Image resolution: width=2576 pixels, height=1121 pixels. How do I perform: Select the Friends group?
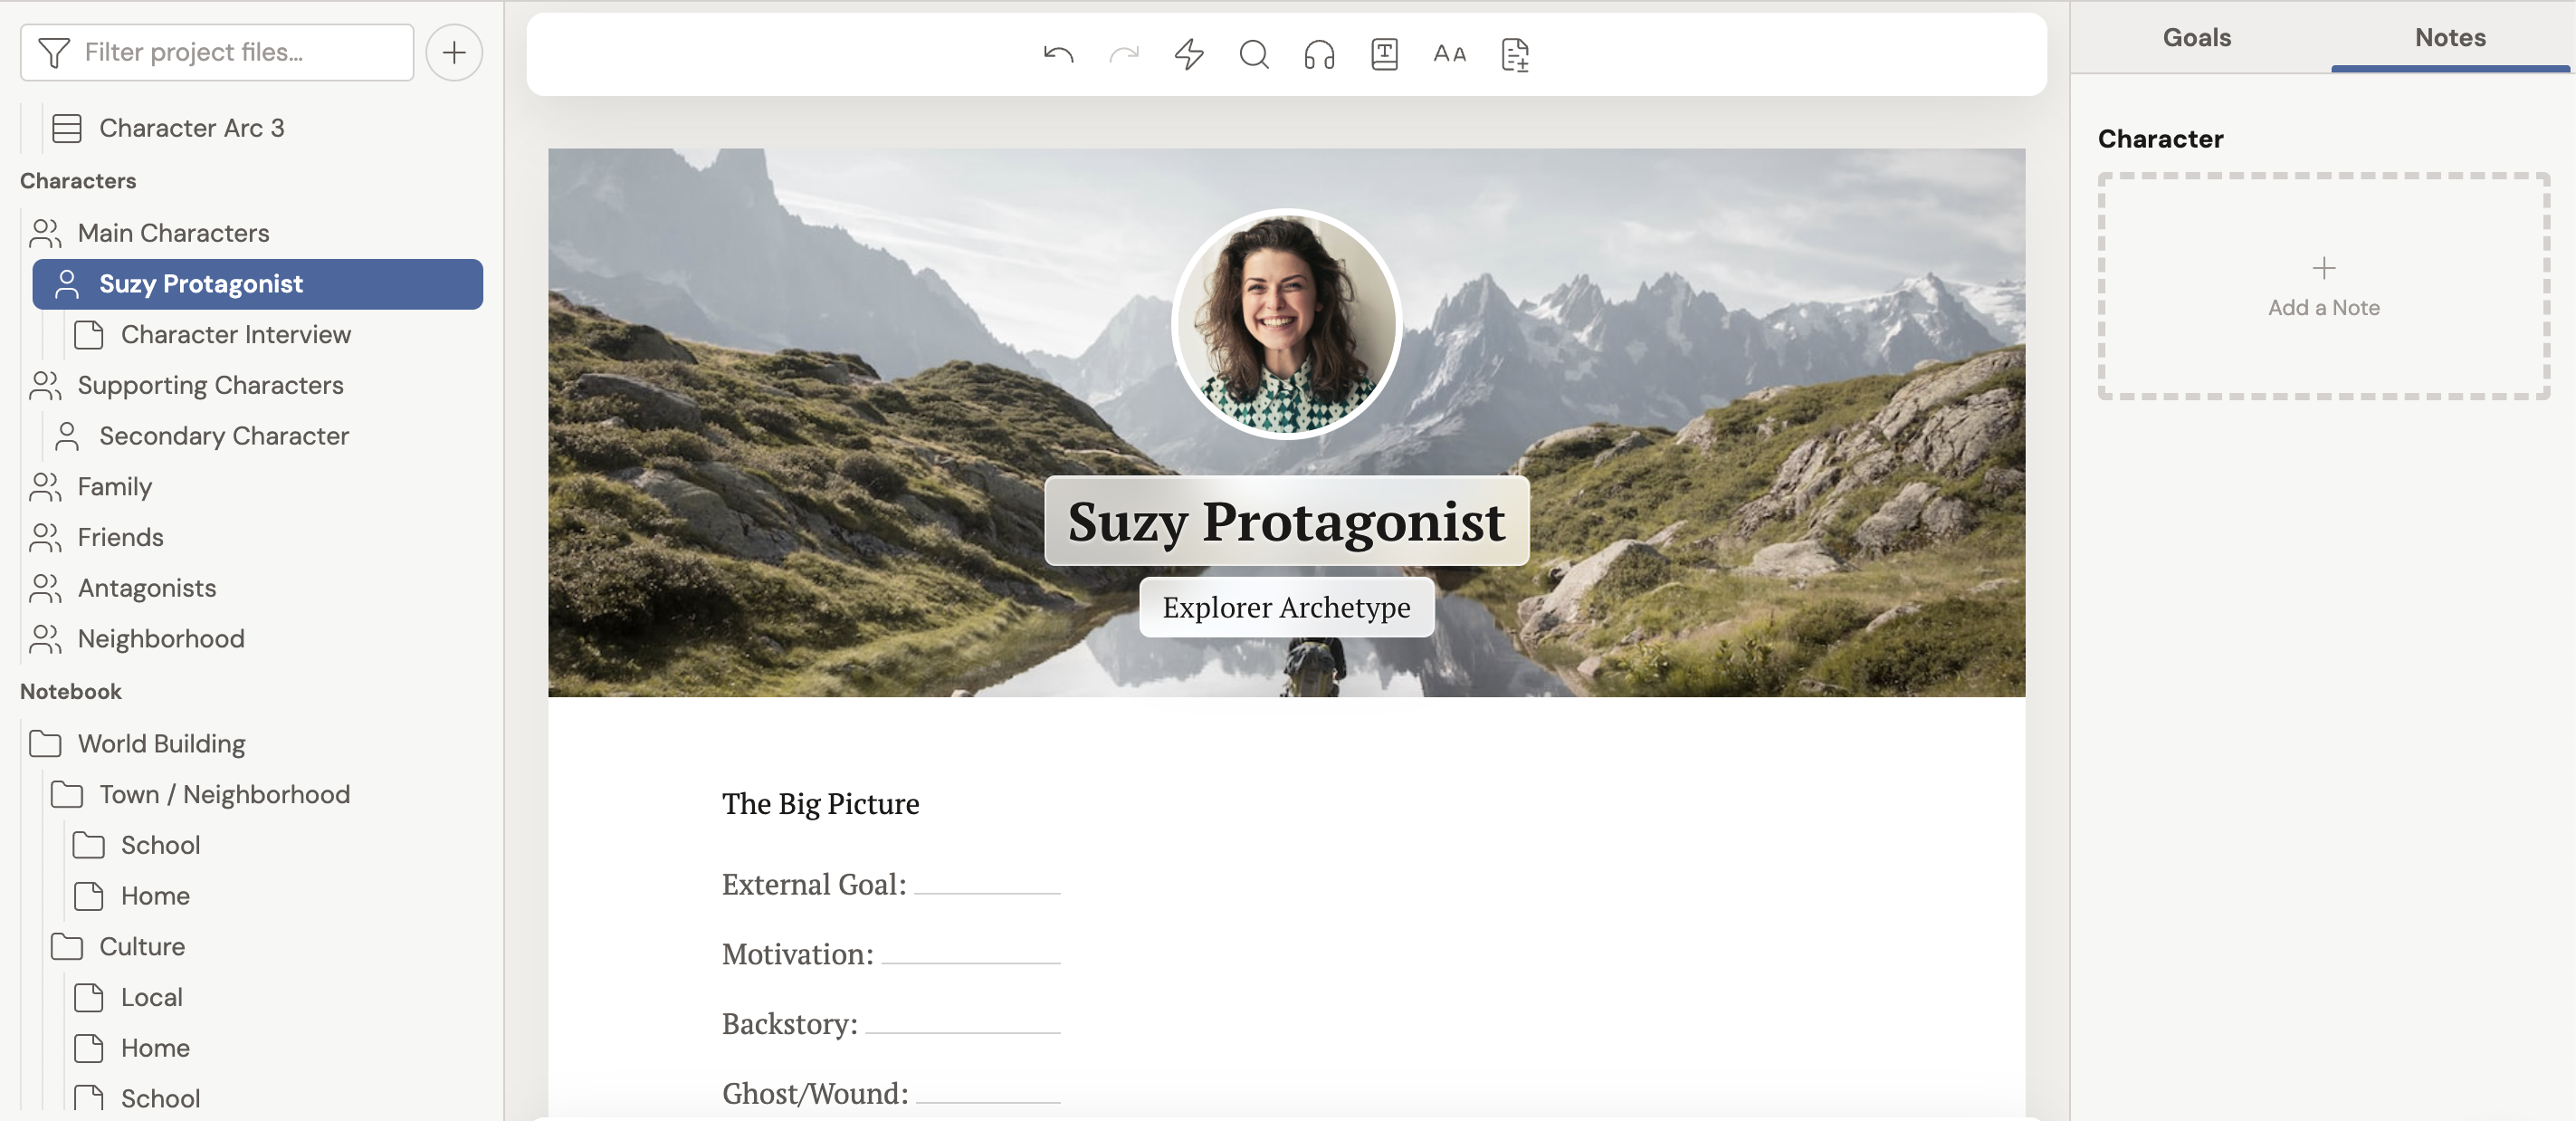click(121, 537)
